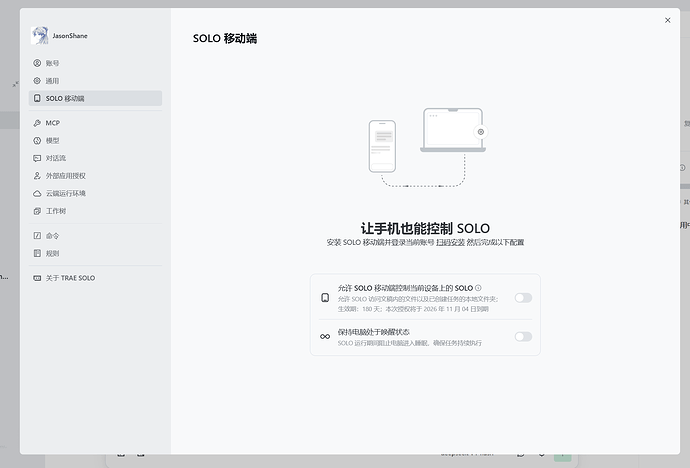Click the 工作树 worktree icon
Image resolution: width=690 pixels, height=468 pixels.
[x=37, y=211]
